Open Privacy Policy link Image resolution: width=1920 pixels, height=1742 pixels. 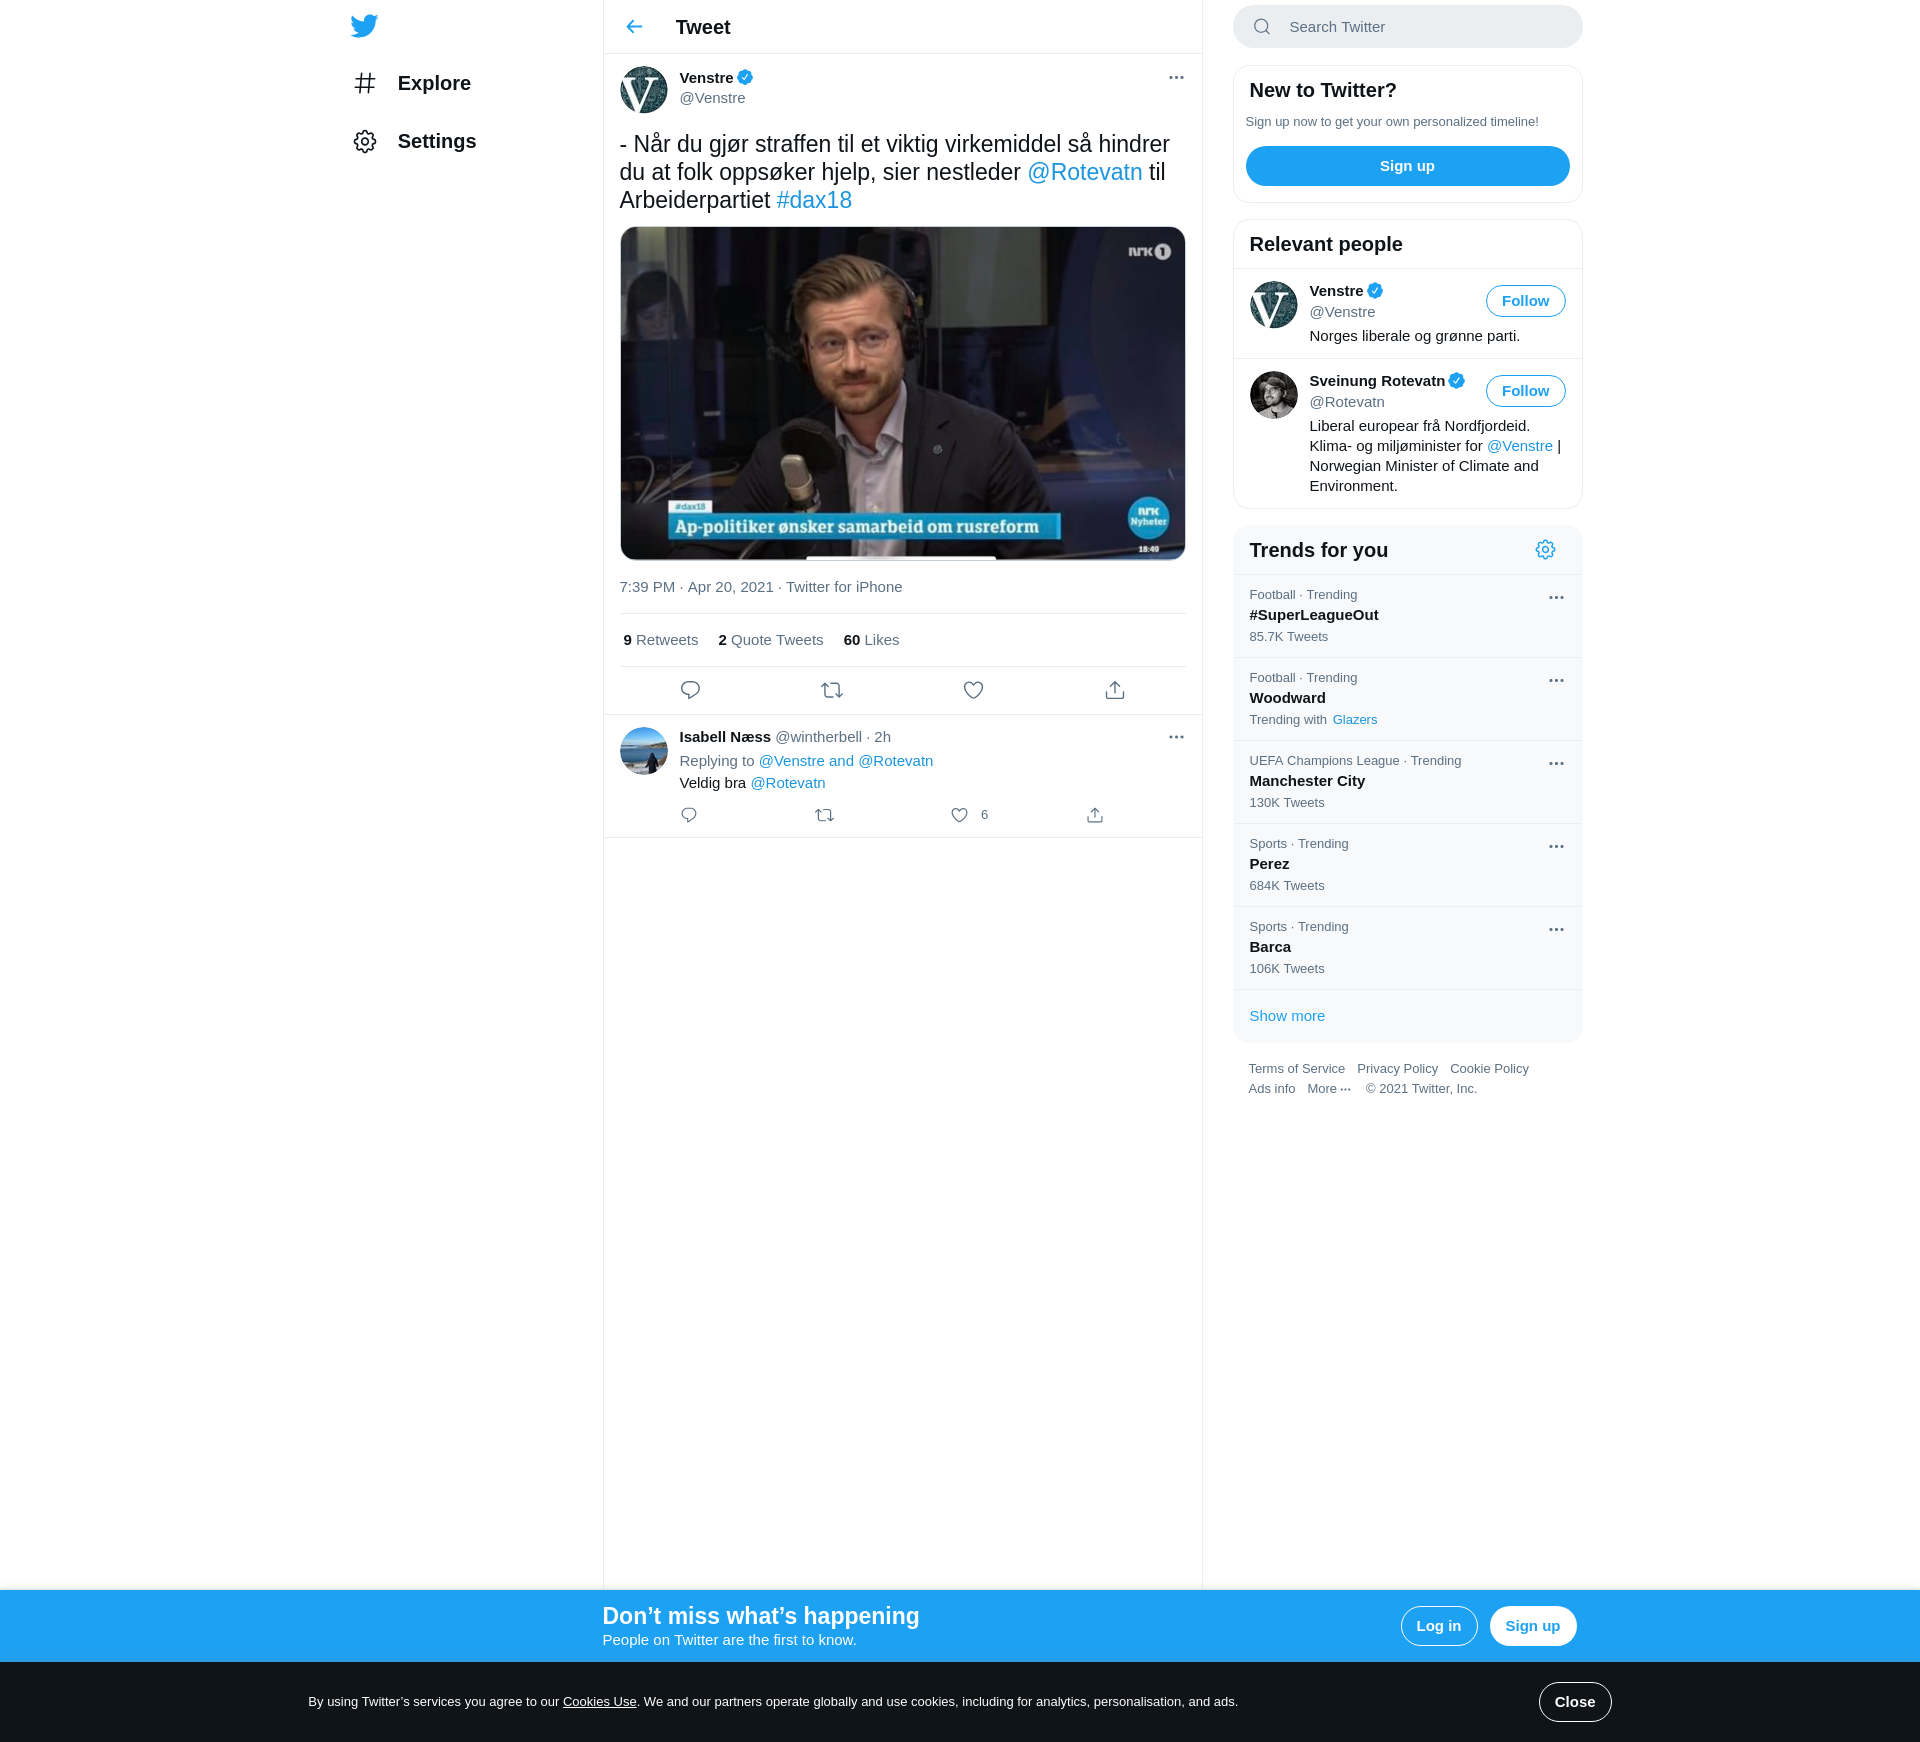(x=1397, y=1069)
